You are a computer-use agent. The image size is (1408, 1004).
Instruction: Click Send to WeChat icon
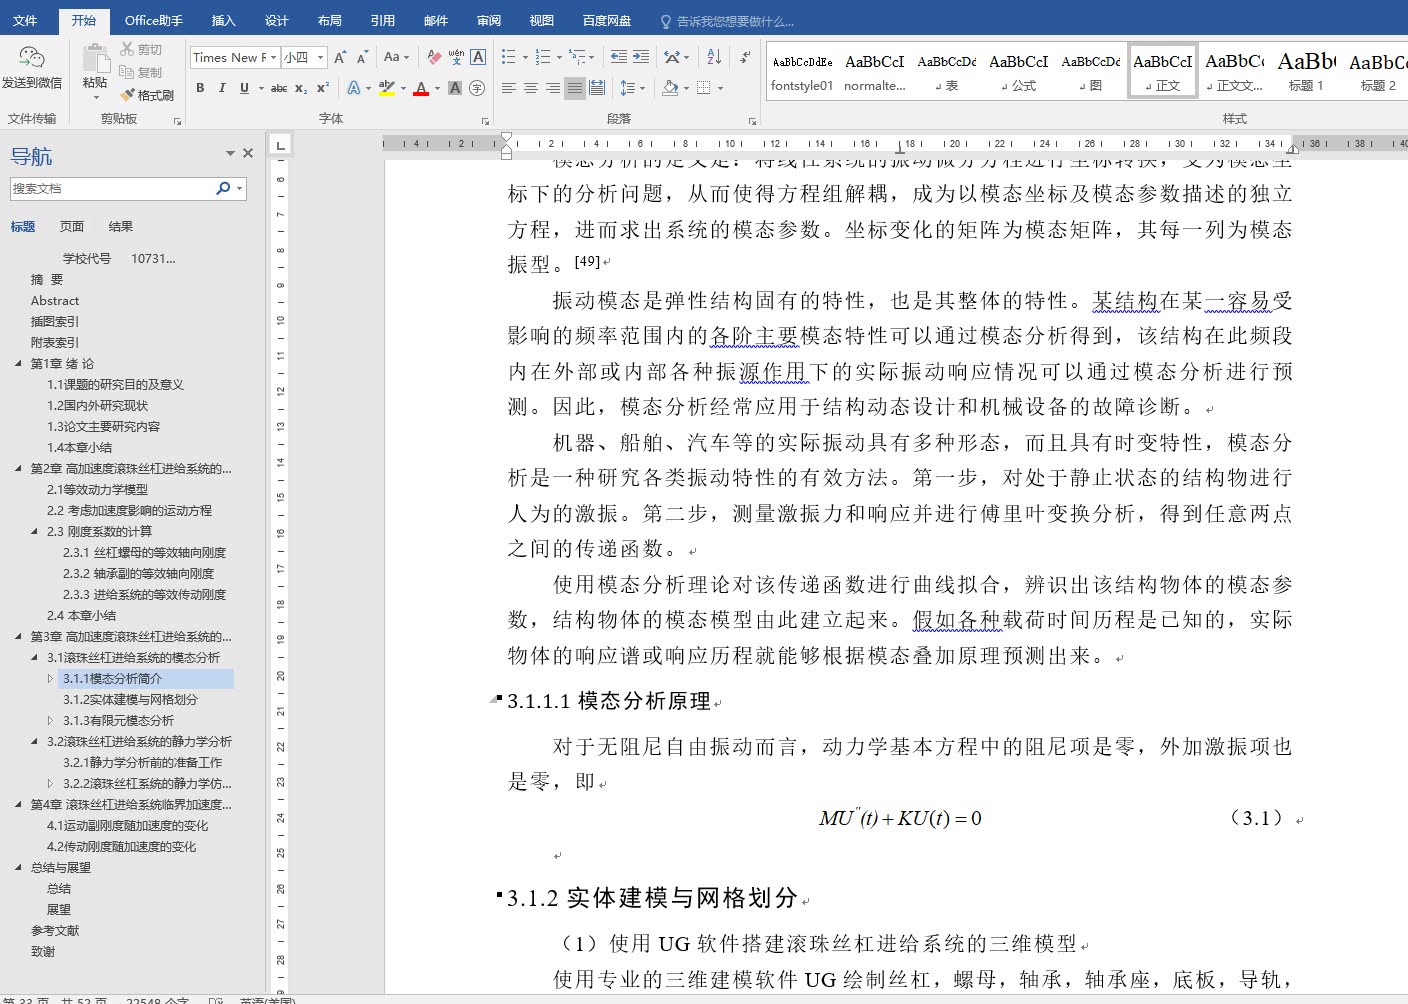click(32, 58)
